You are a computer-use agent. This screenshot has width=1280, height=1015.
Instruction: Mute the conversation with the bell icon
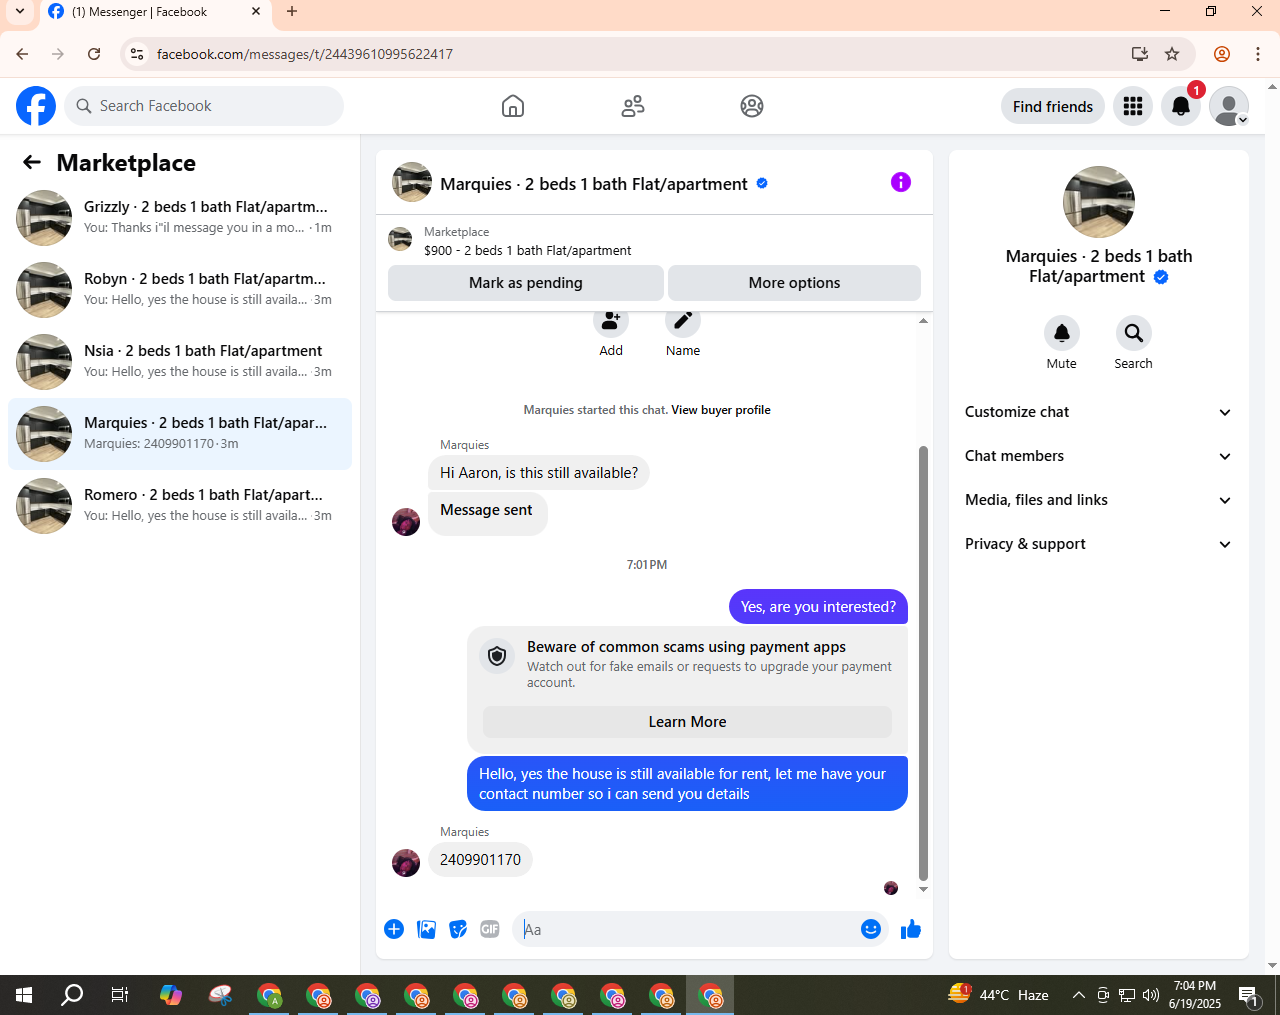1062,333
